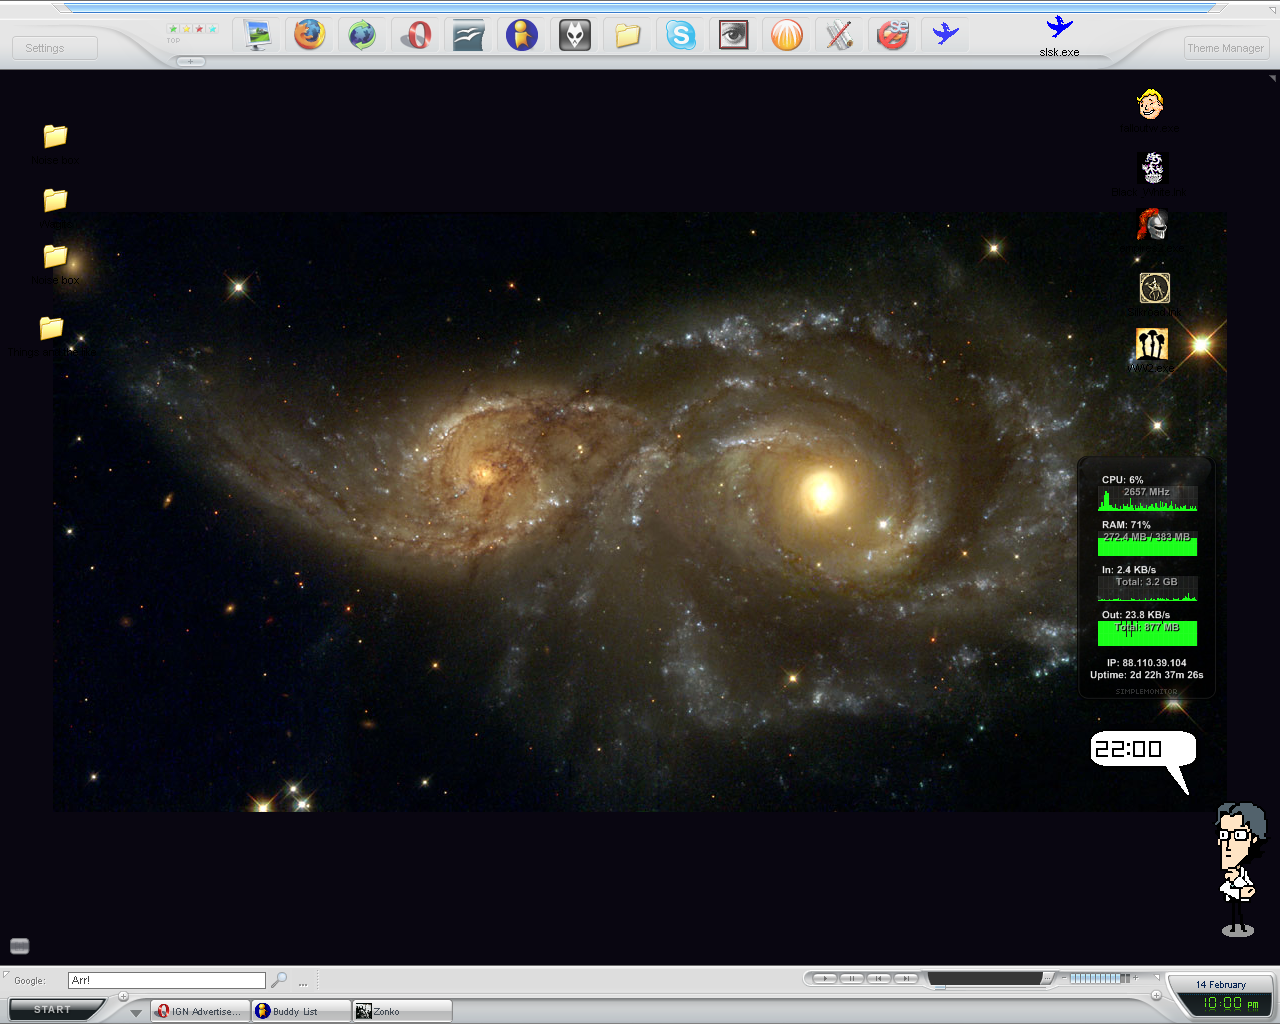Click the Google search magnifier icon
Image resolution: width=1280 pixels, height=1024 pixels.
tap(280, 980)
